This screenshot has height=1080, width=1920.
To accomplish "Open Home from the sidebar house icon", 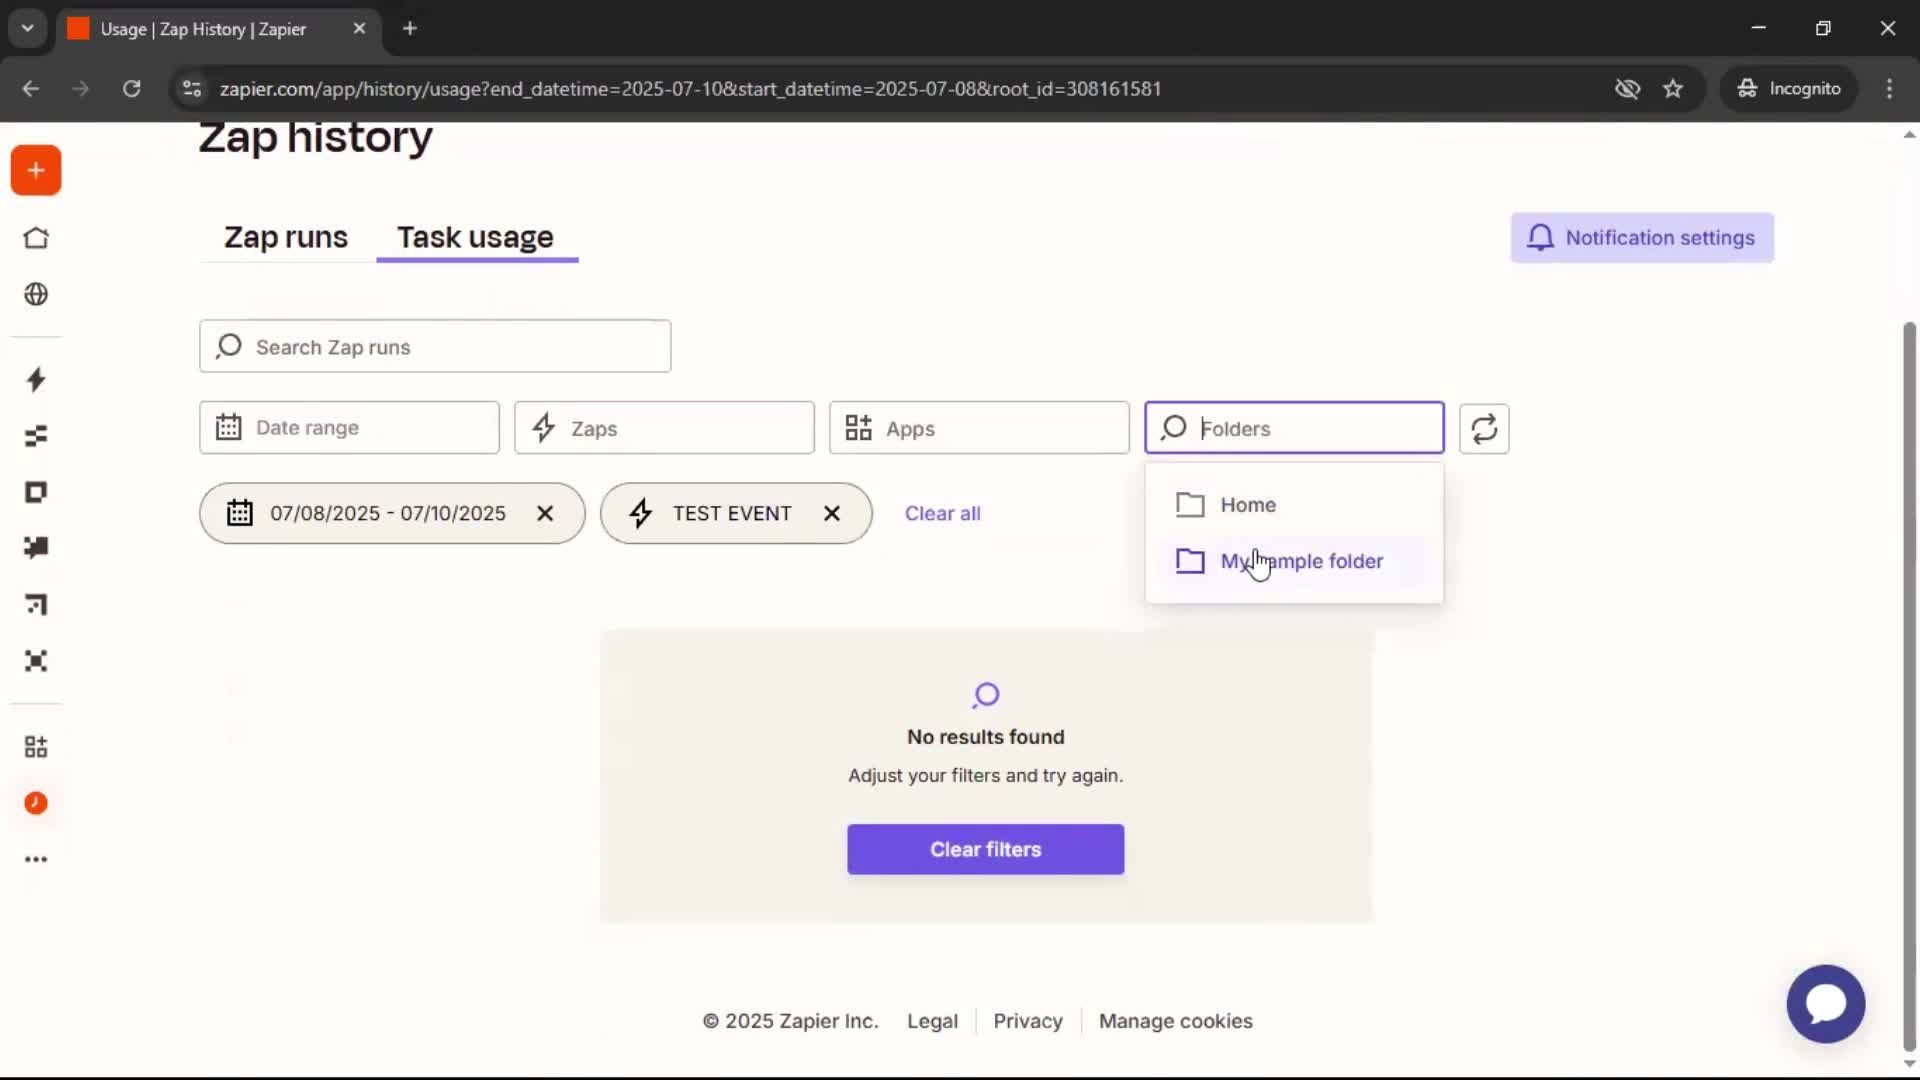I will [36, 238].
